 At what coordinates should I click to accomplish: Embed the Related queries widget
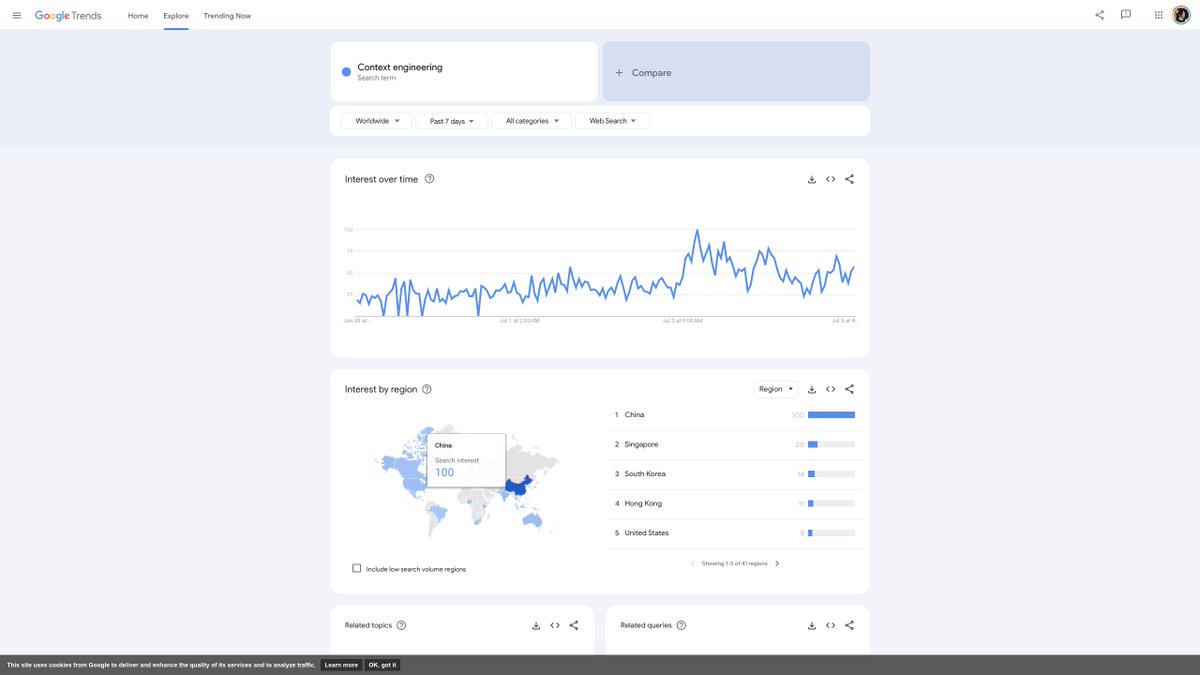831,625
